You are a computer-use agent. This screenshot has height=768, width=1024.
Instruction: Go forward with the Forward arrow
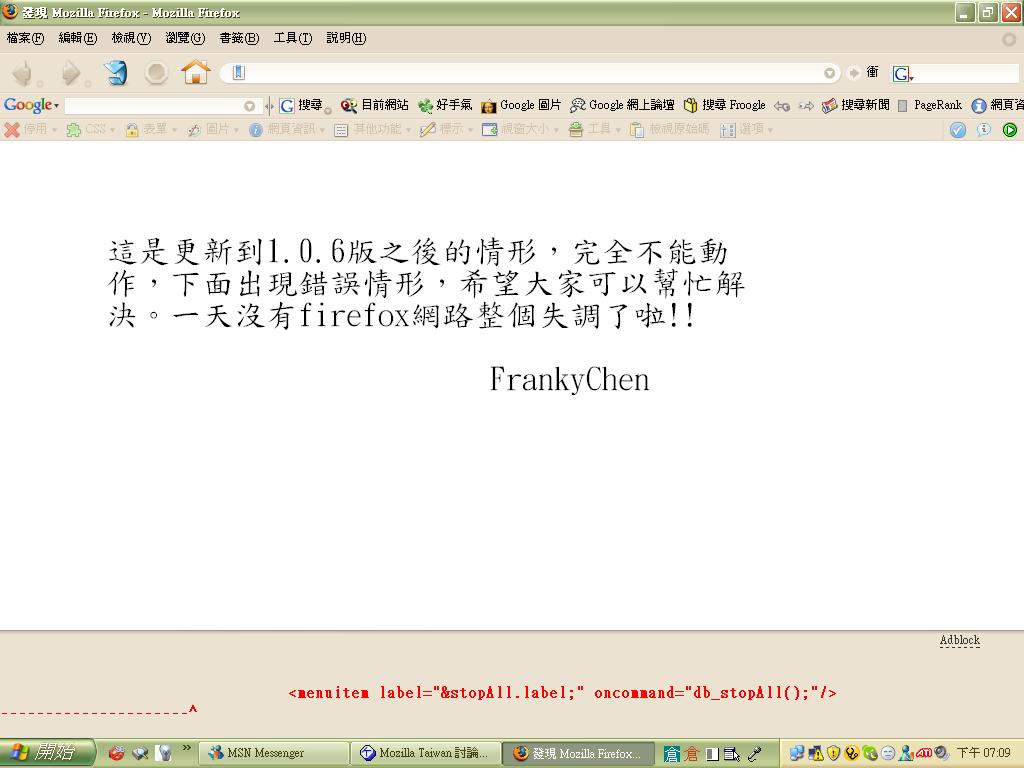pos(71,72)
